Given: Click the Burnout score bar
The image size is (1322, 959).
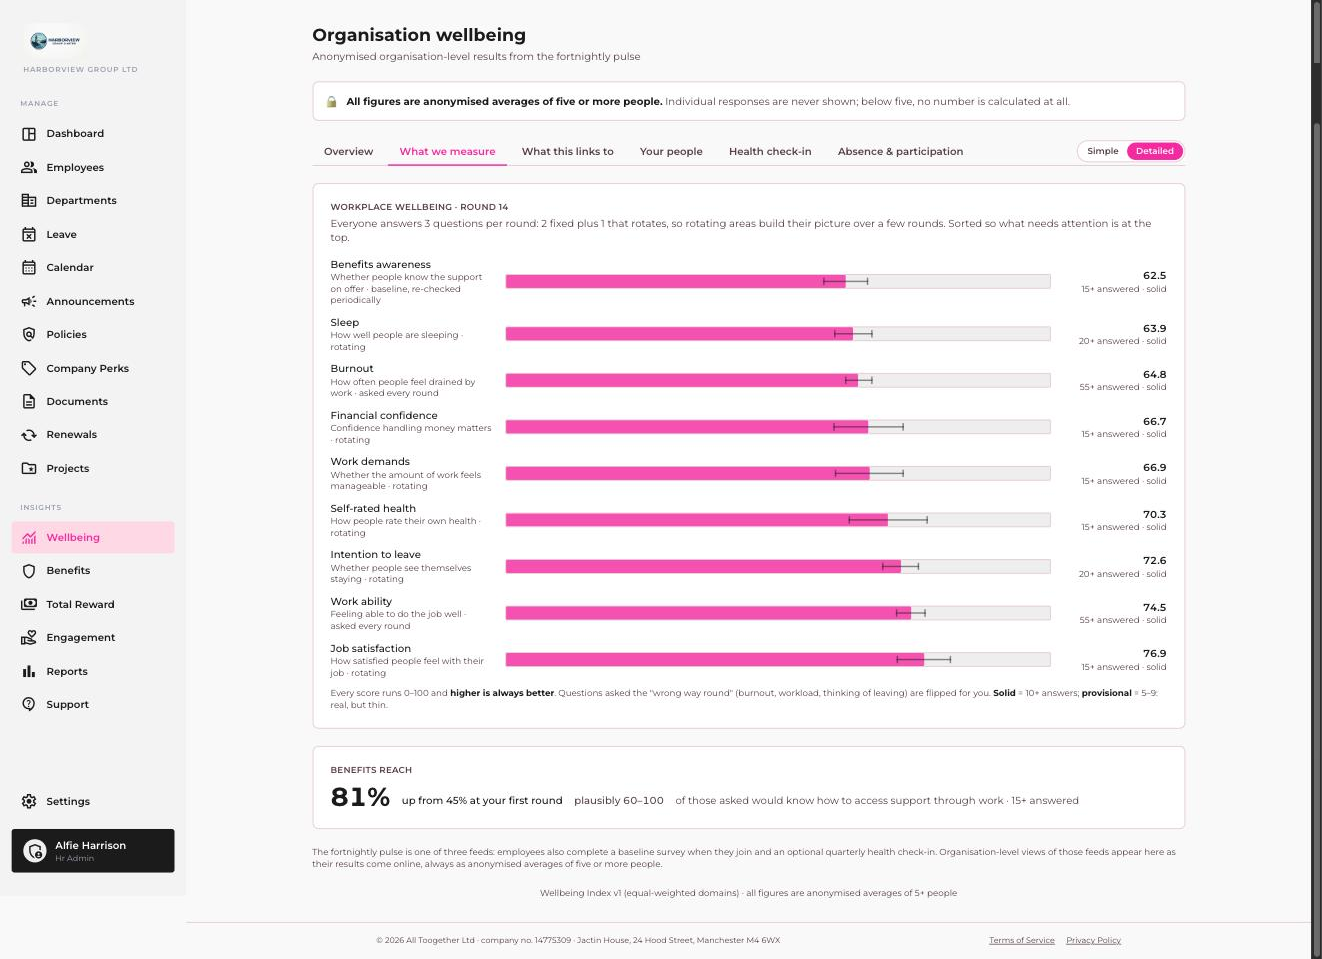Looking at the screenshot, I should pos(778,380).
